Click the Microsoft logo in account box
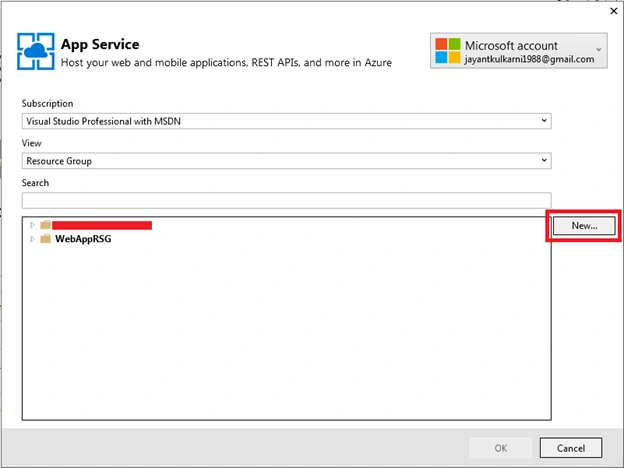The image size is (624, 468). (x=448, y=51)
